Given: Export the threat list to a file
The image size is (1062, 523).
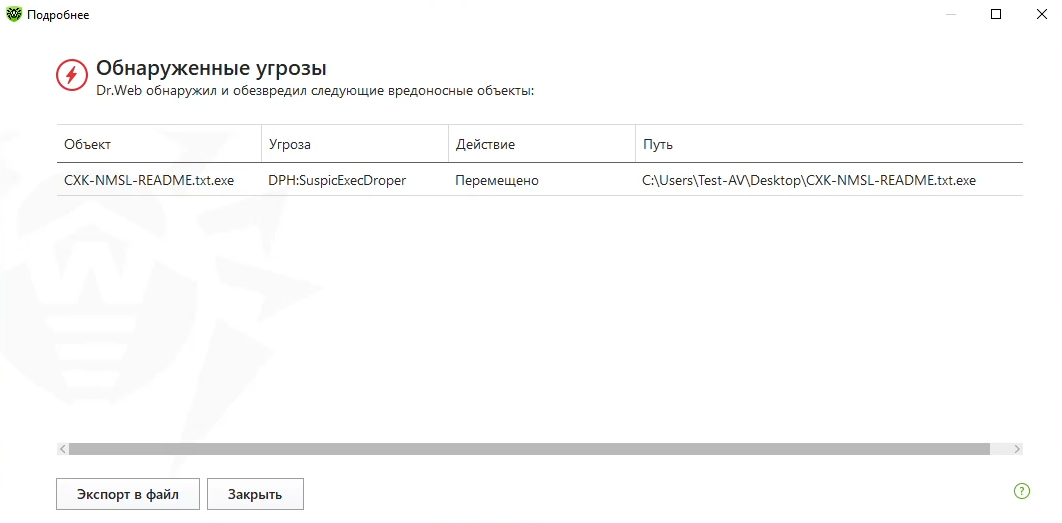Looking at the screenshot, I should pyautogui.click(x=128, y=495).
